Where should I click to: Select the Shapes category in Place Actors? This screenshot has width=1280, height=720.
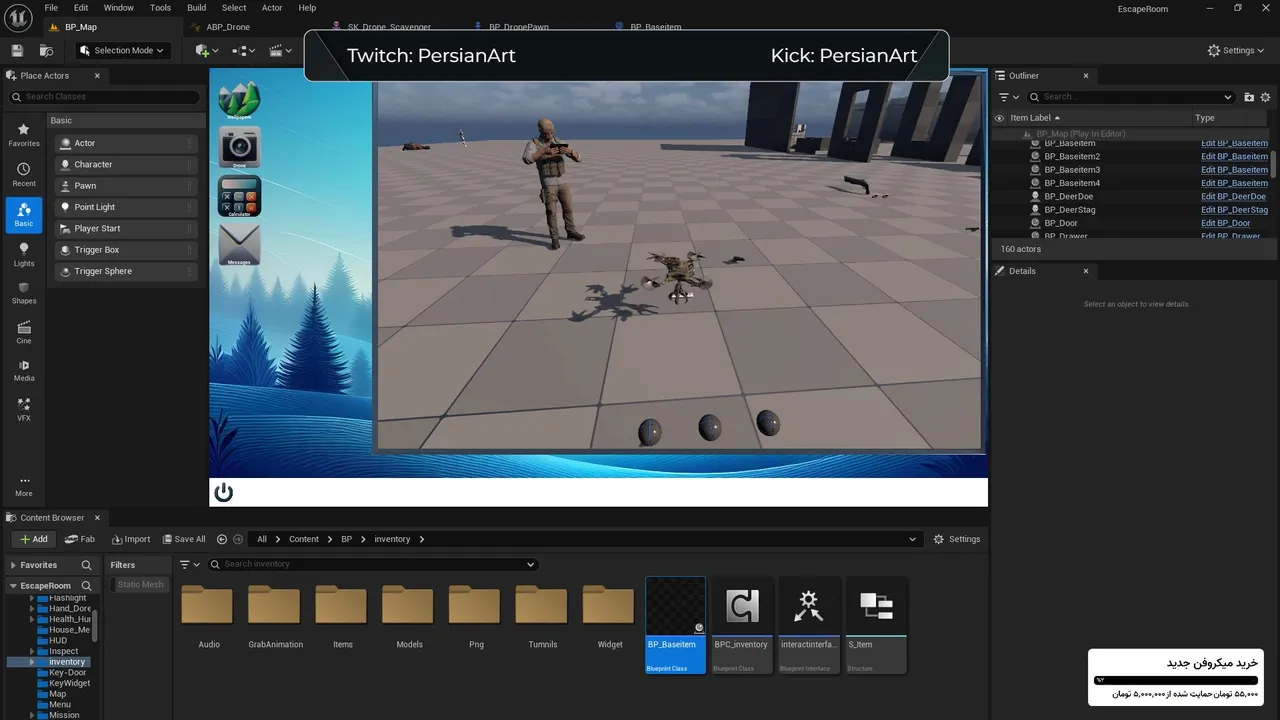[24, 293]
